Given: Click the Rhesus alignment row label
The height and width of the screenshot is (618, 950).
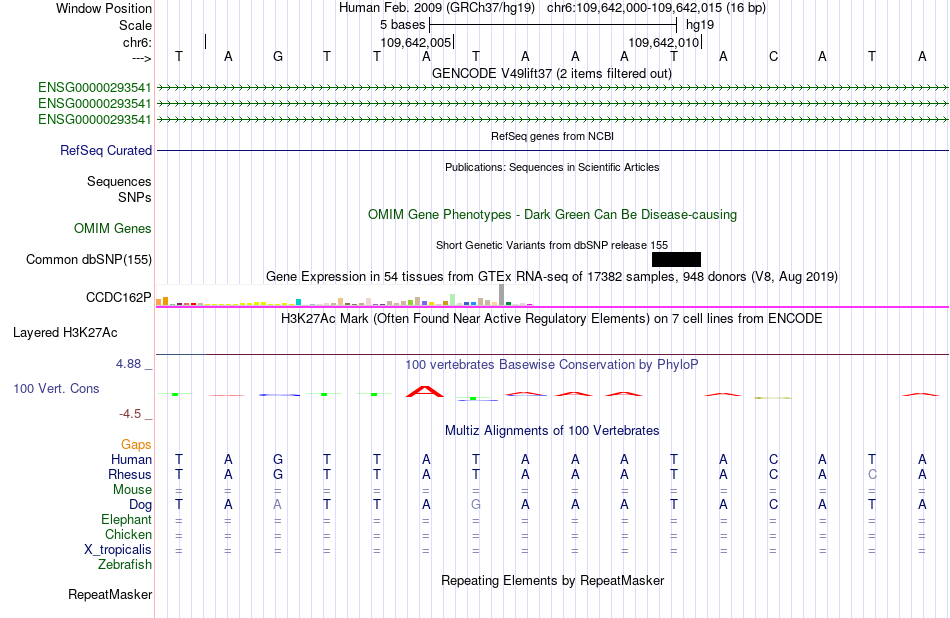Looking at the screenshot, I should pos(130,474).
